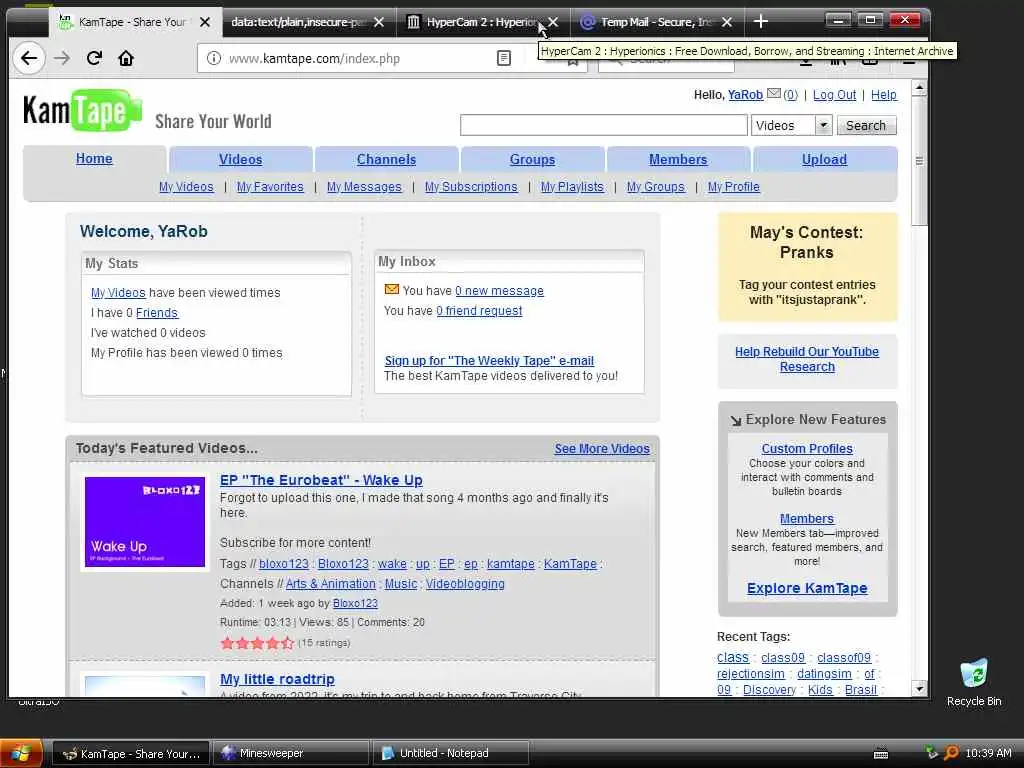Click the browser Forward arrow button
The image size is (1024, 768).
coord(62,58)
